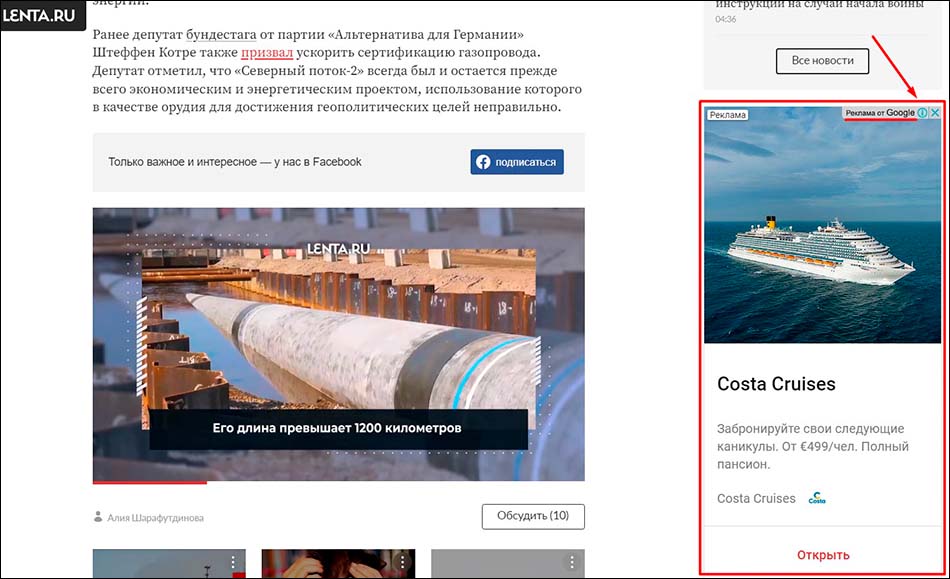
Task: Click the news timestamp '04:36'
Action: (x=725, y=19)
